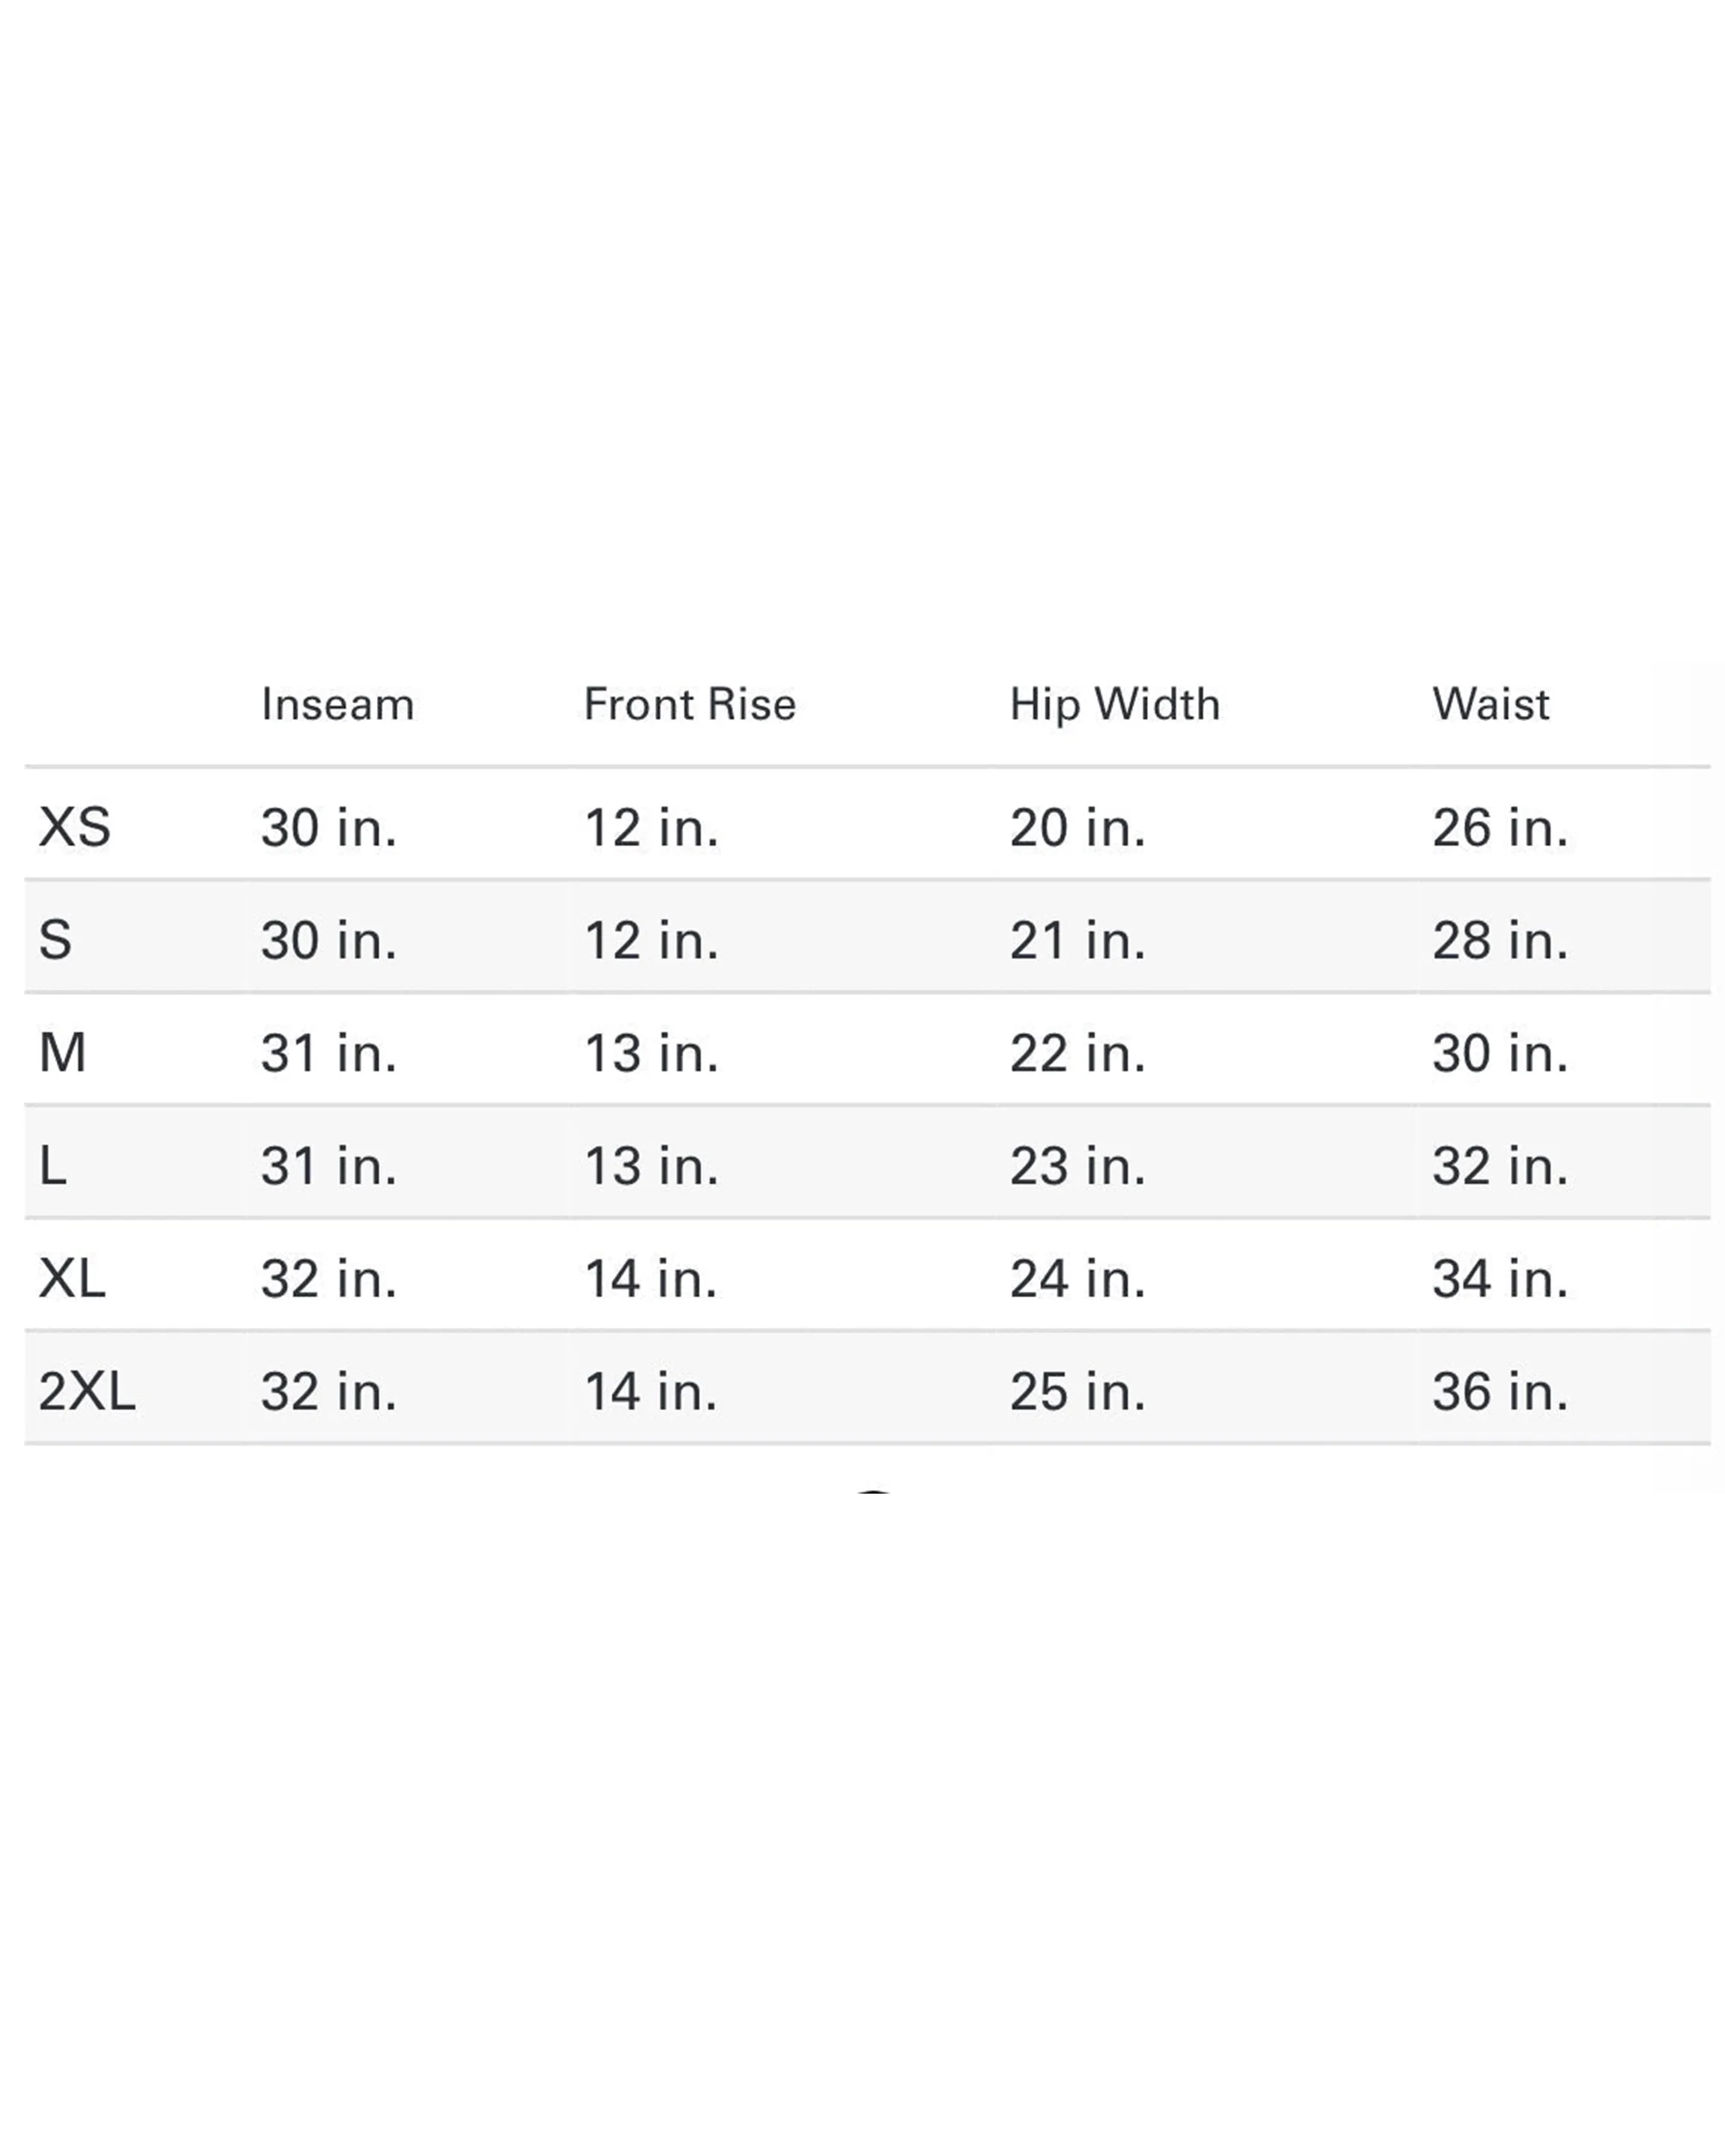
Task: Select the L hip width 23 in.
Action: tap(1077, 1167)
